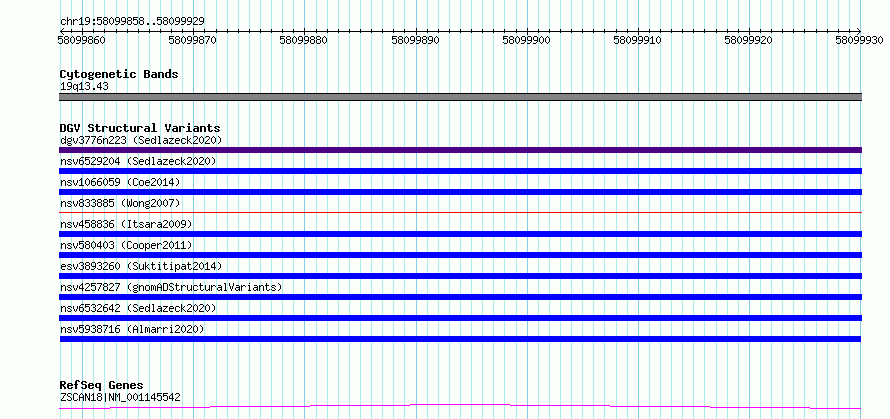Open variant dgv3776n223 (Sedlazeck2020) label
The image size is (890, 419).
point(141,140)
